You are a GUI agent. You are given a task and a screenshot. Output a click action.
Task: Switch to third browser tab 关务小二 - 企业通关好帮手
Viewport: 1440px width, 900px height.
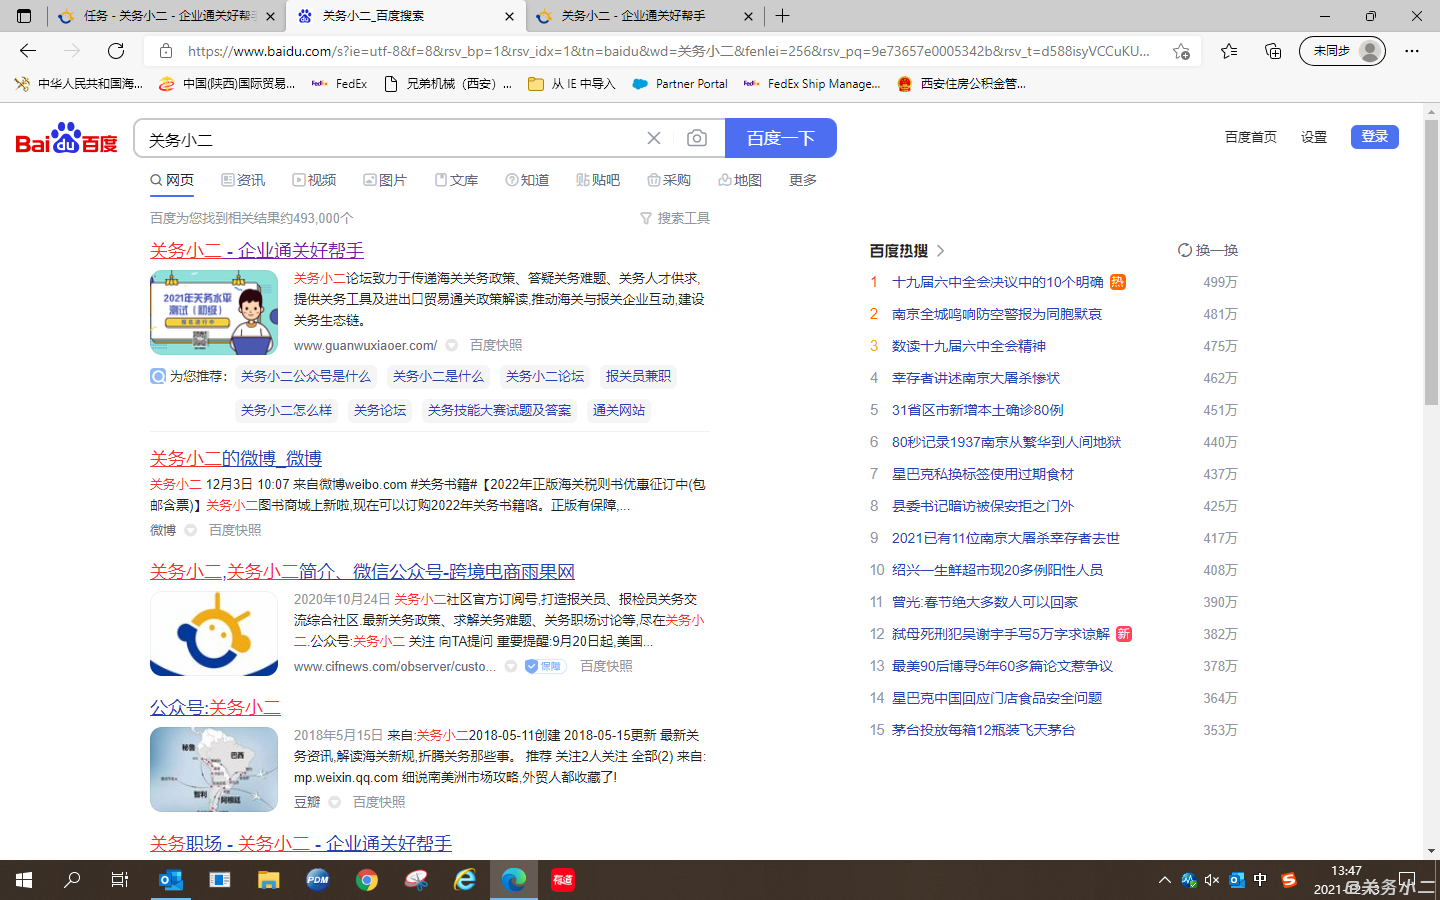coord(645,16)
